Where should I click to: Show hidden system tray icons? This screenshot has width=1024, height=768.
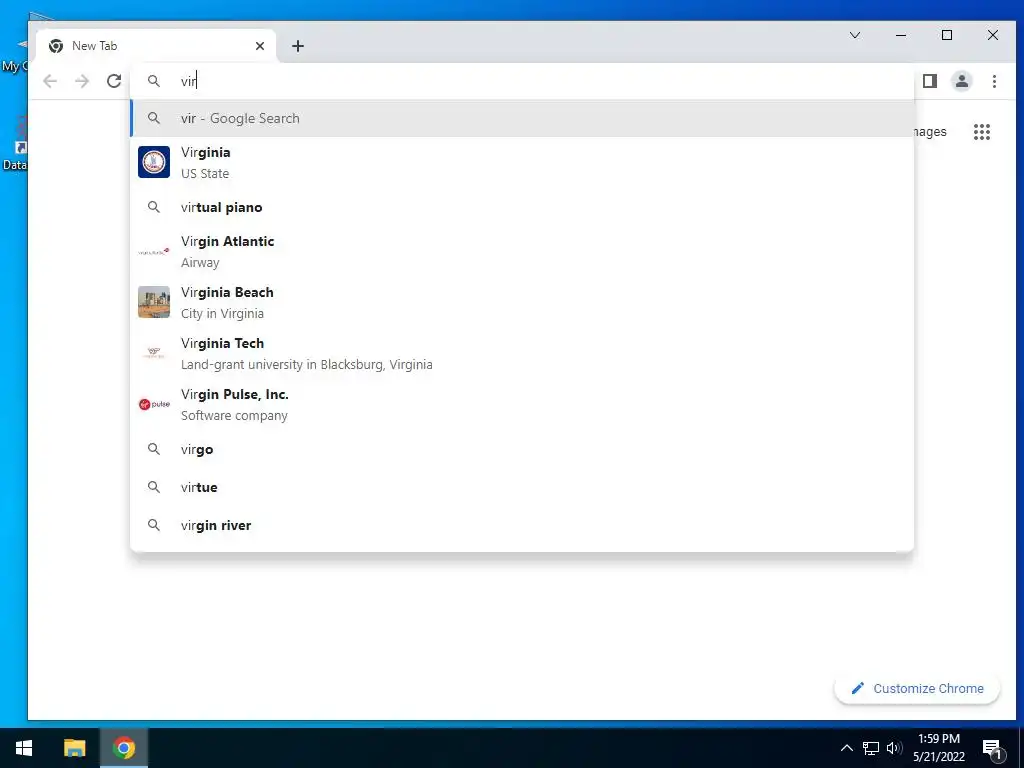coord(846,748)
